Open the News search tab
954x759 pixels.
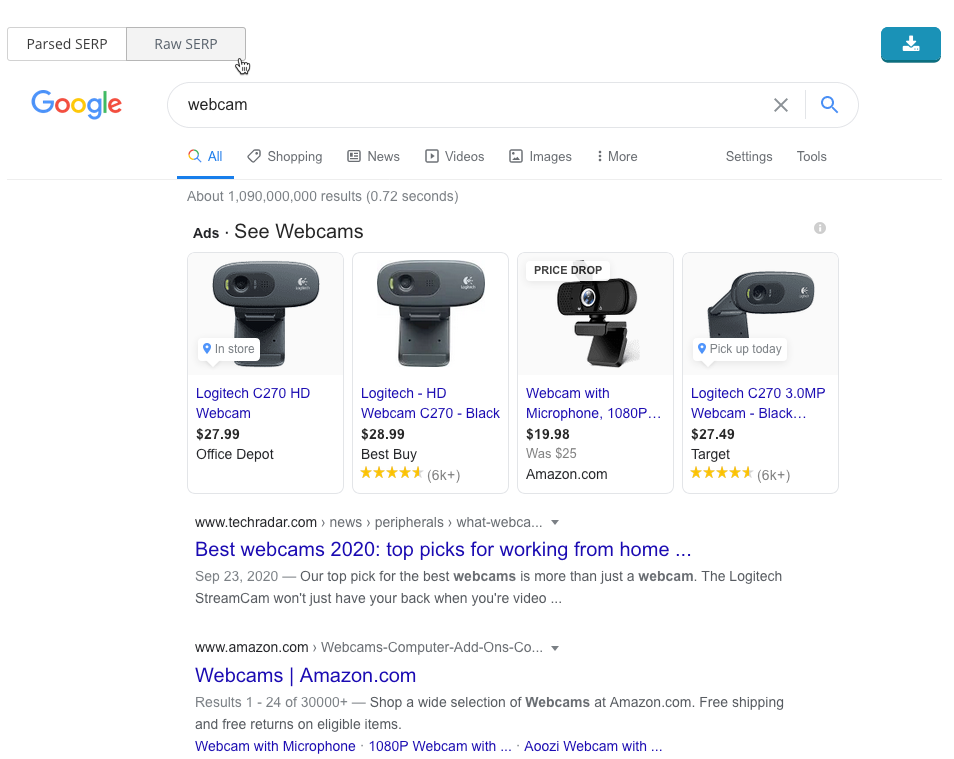click(373, 157)
